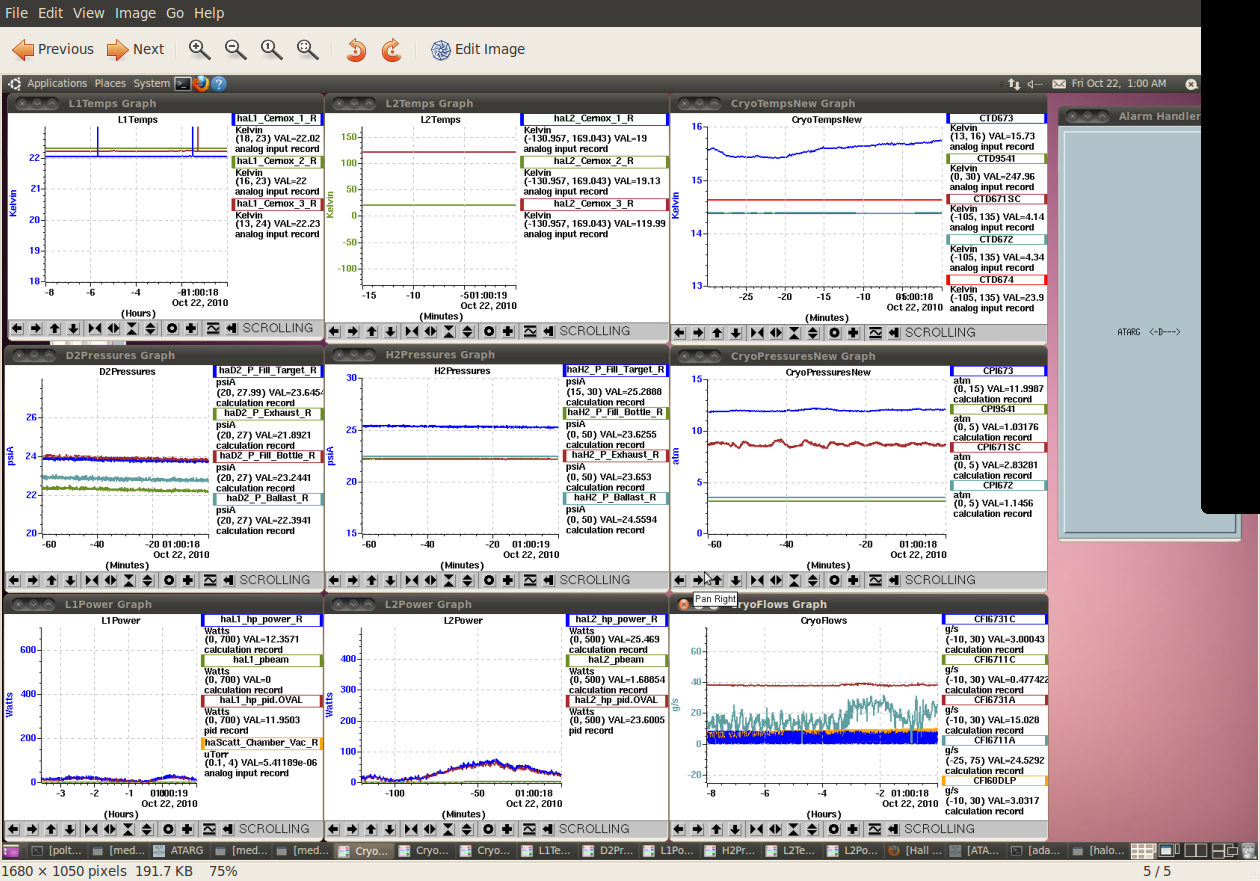Pan right on CryoPressuresNew Graph
The height and width of the screenshot is (881, 1260).
click(x=698, y=580)
